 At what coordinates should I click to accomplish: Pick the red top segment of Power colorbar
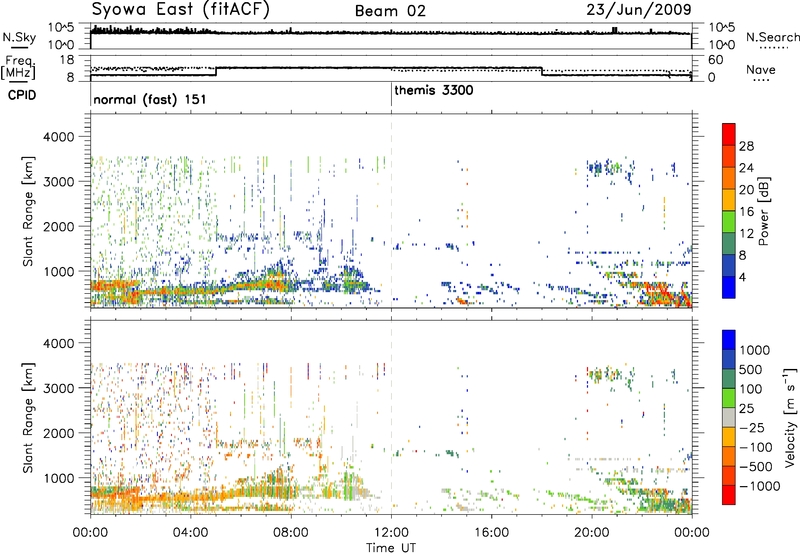coord(729,133)
